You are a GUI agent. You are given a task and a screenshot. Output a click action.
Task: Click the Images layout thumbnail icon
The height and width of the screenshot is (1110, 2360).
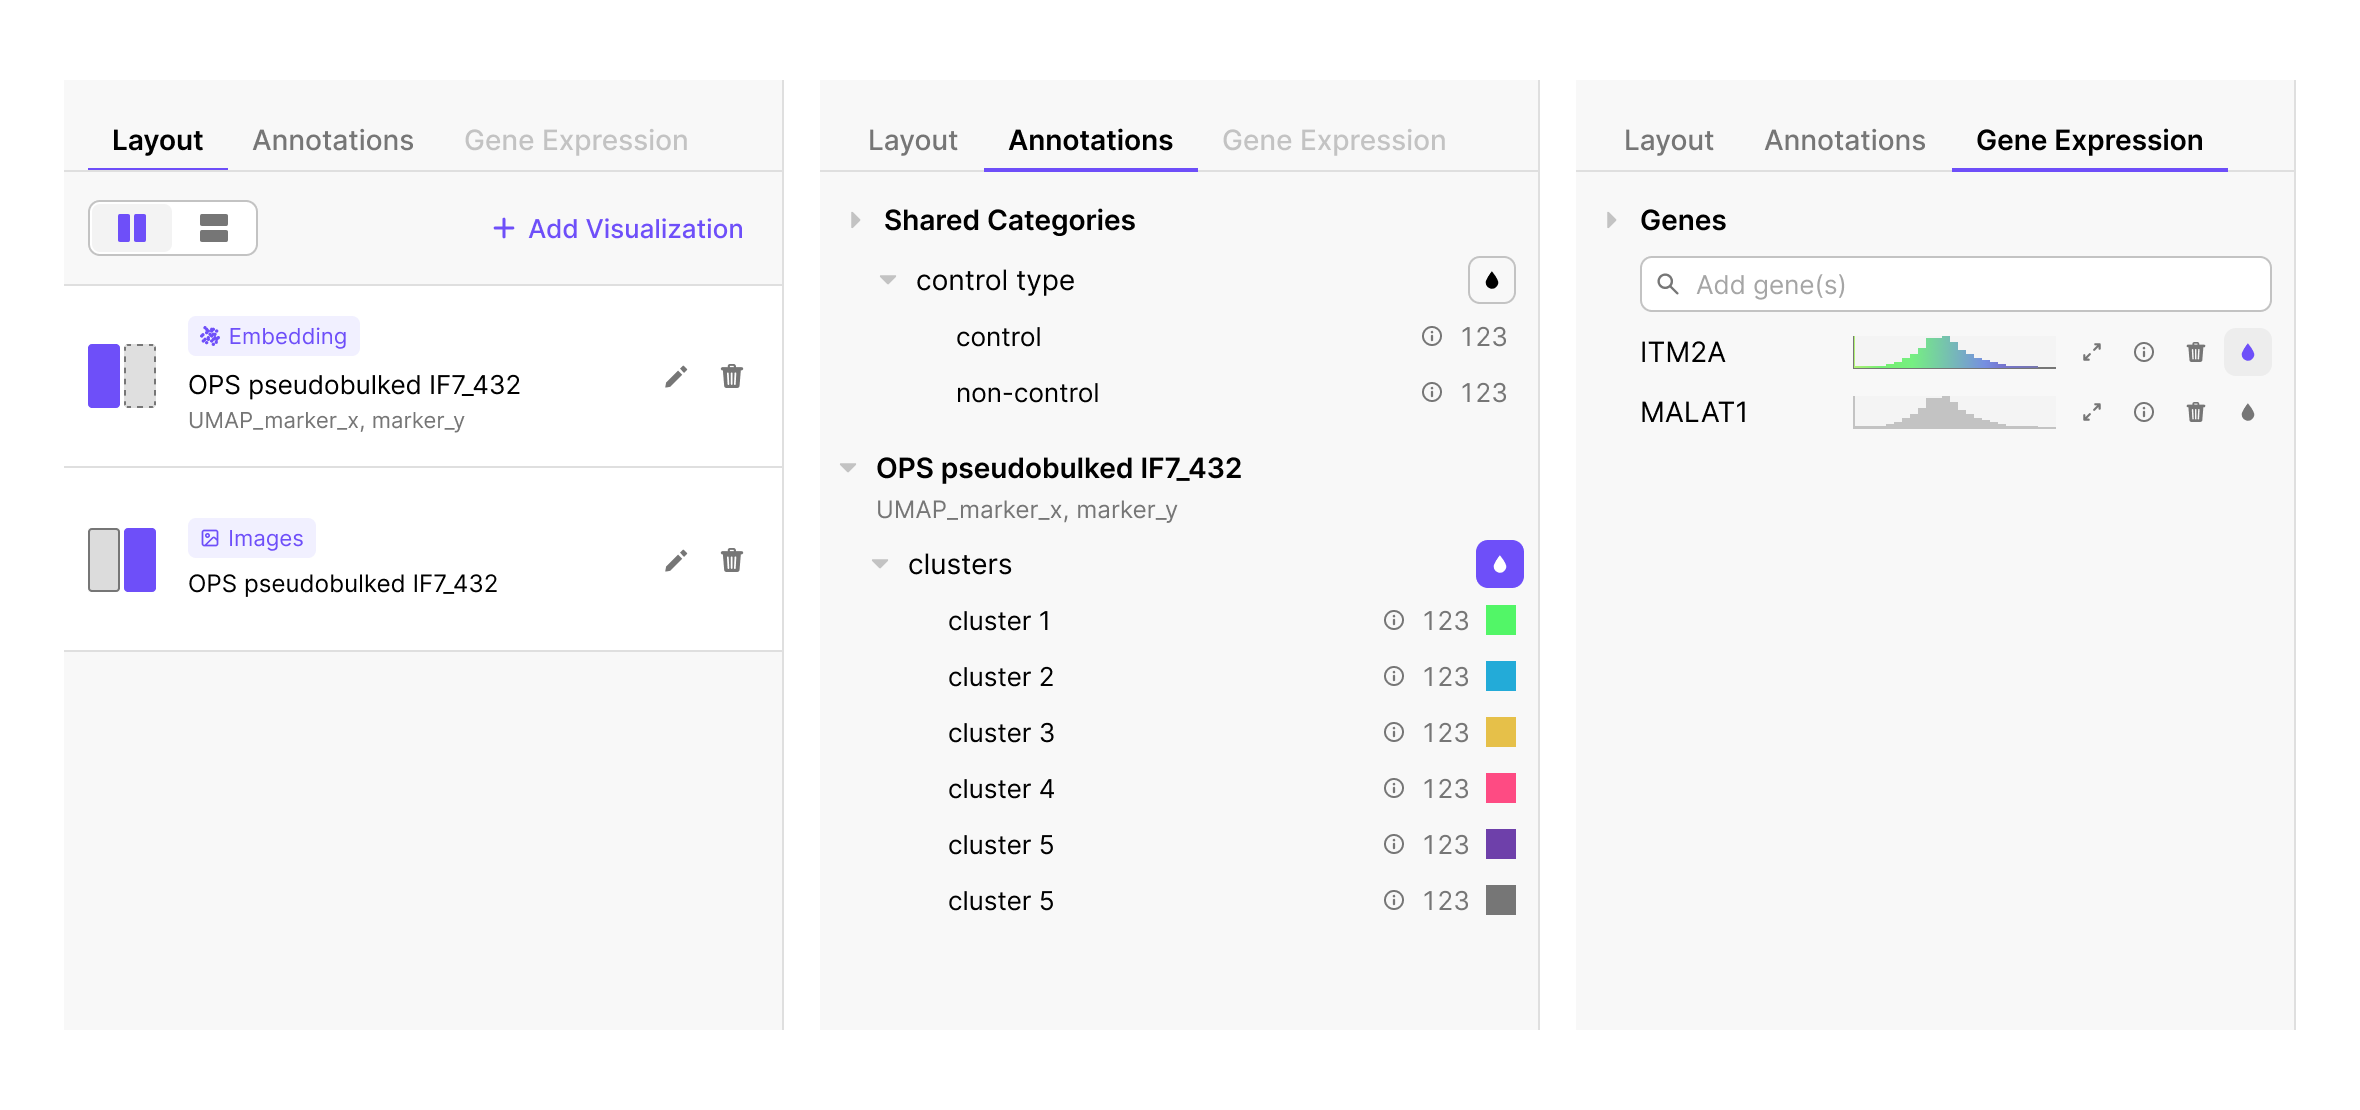[122, 560]
